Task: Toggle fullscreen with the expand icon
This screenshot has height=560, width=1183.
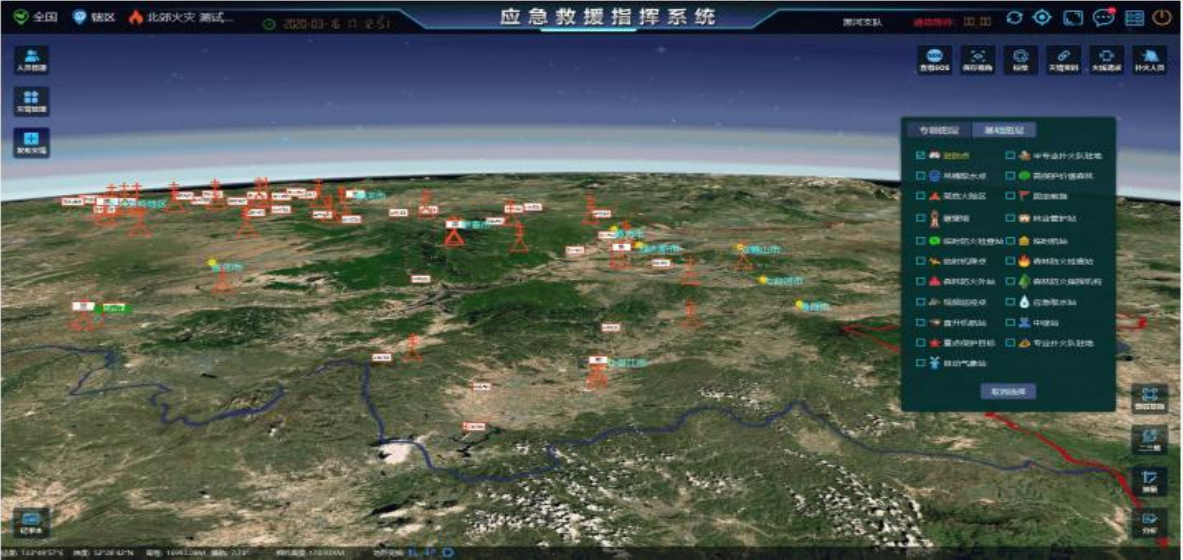Action: pos(1073,18)
